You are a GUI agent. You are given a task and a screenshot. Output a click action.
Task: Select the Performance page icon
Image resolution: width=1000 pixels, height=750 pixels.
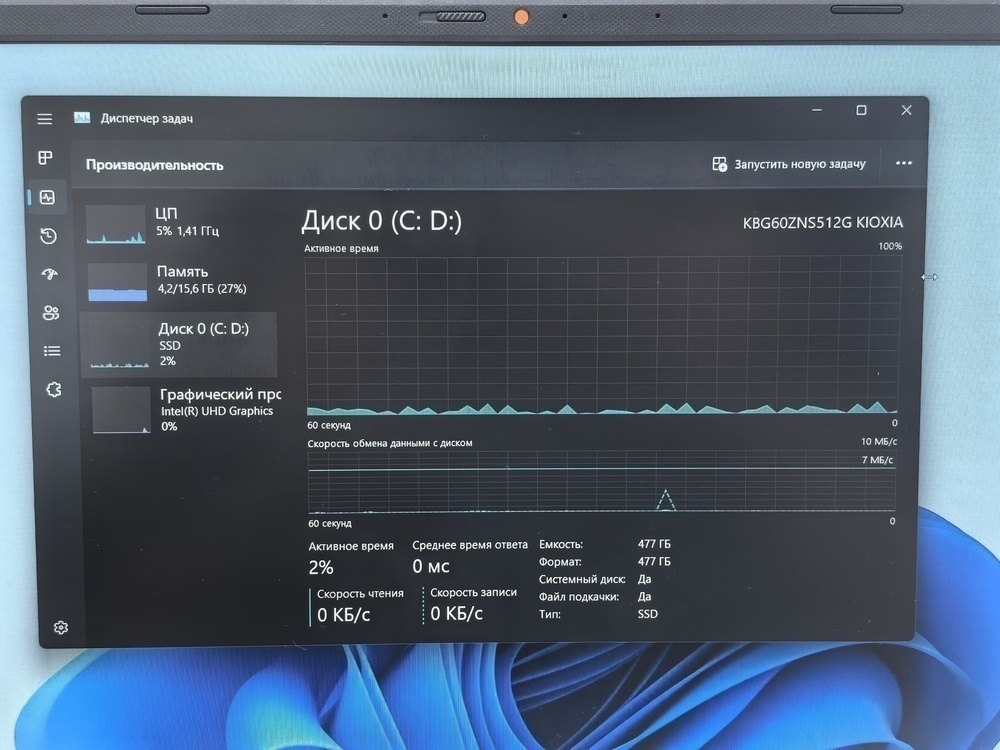[47, 197]
